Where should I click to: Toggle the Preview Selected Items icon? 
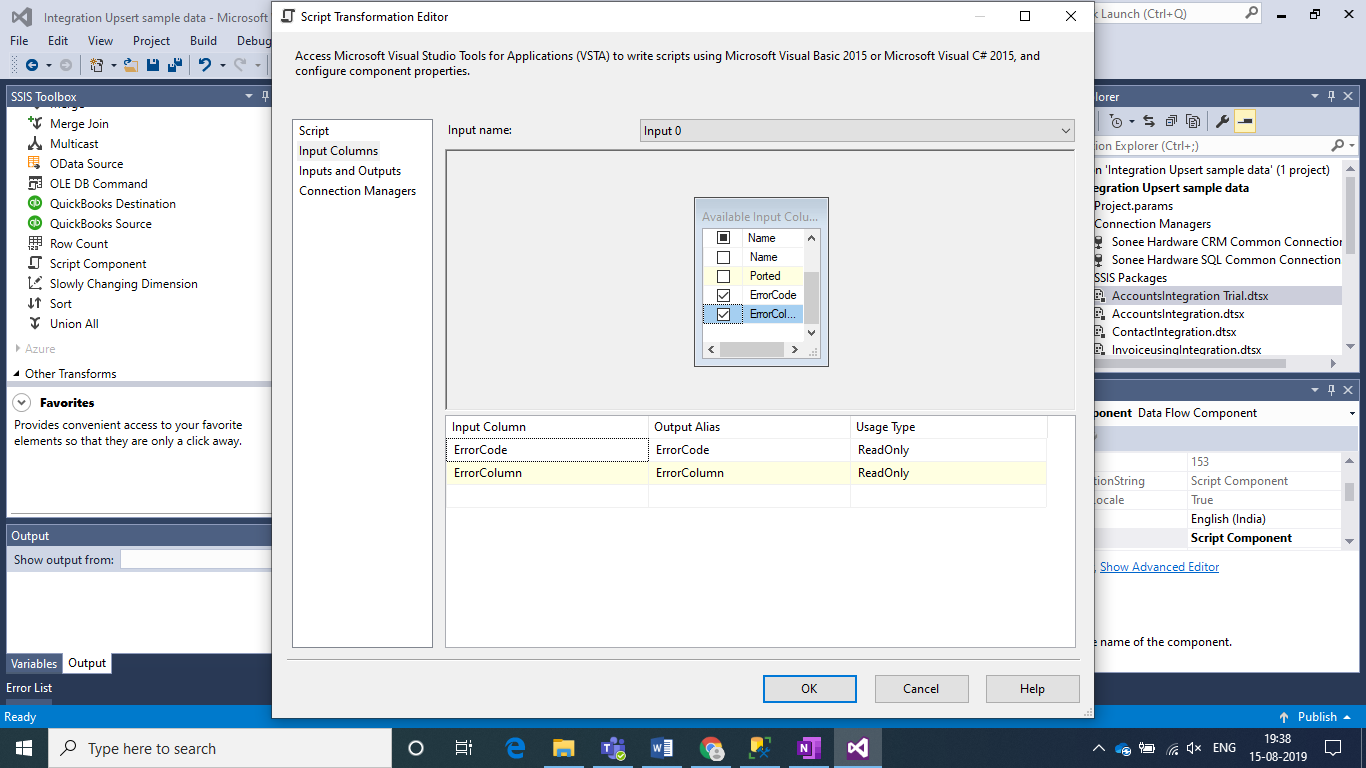(x=1244, y=121)
